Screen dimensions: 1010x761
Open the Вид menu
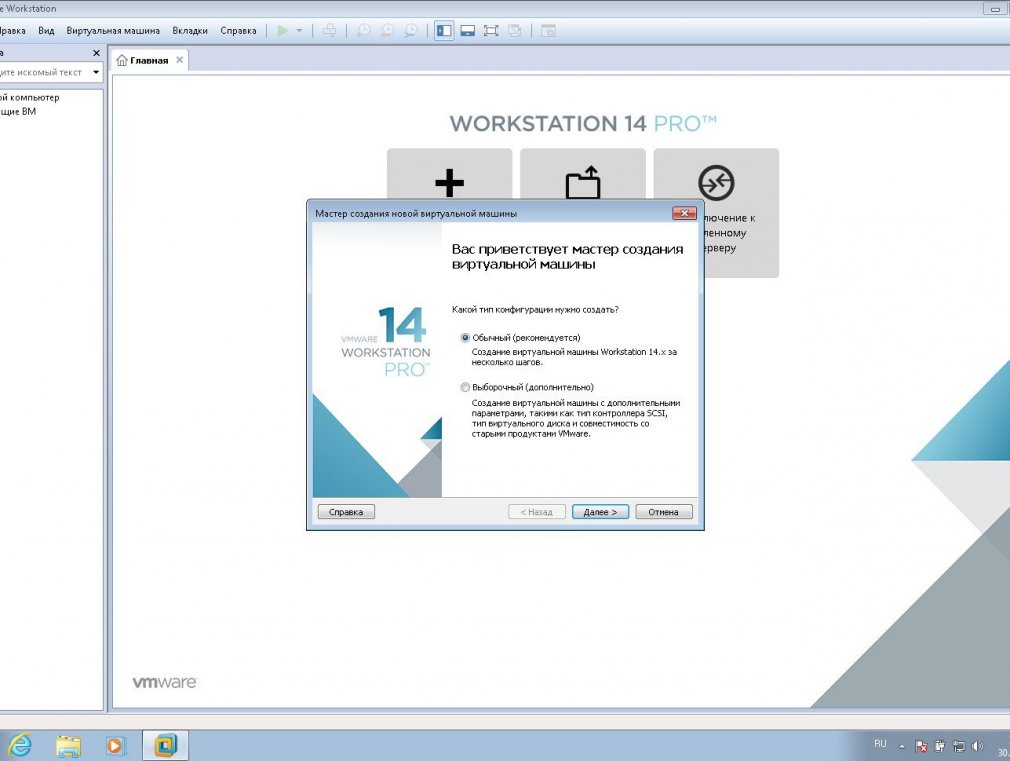(46, 30)
